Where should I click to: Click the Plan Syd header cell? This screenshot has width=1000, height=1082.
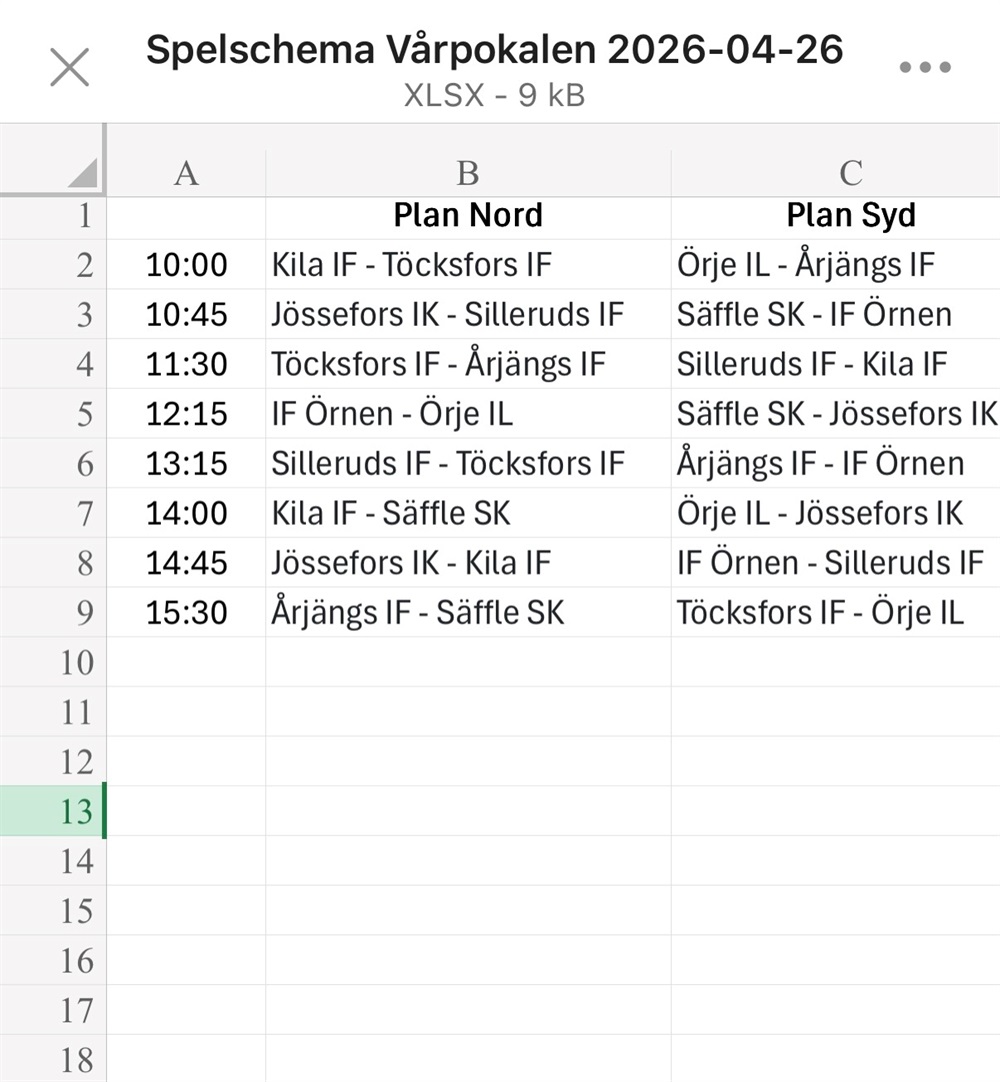pos(850,215)
